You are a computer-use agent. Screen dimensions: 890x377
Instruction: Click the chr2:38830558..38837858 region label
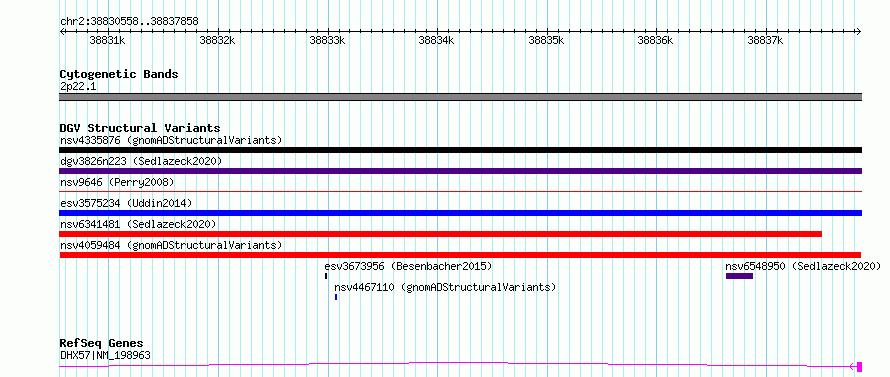tap(129, 22)
